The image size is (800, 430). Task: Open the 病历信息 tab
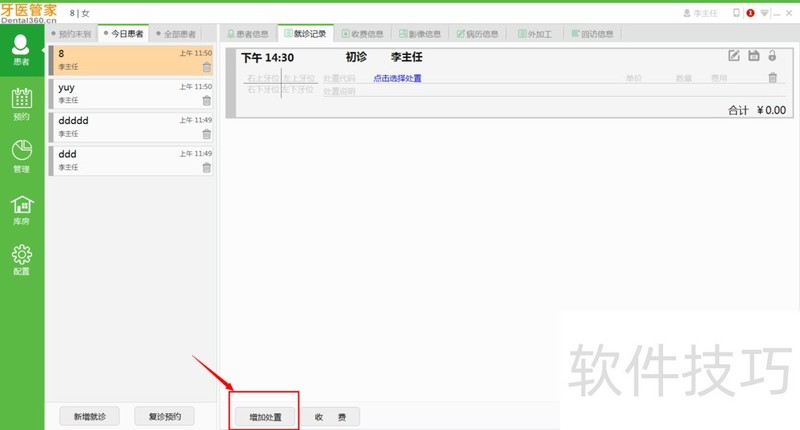pyautogui.click(x=478, y=34)
